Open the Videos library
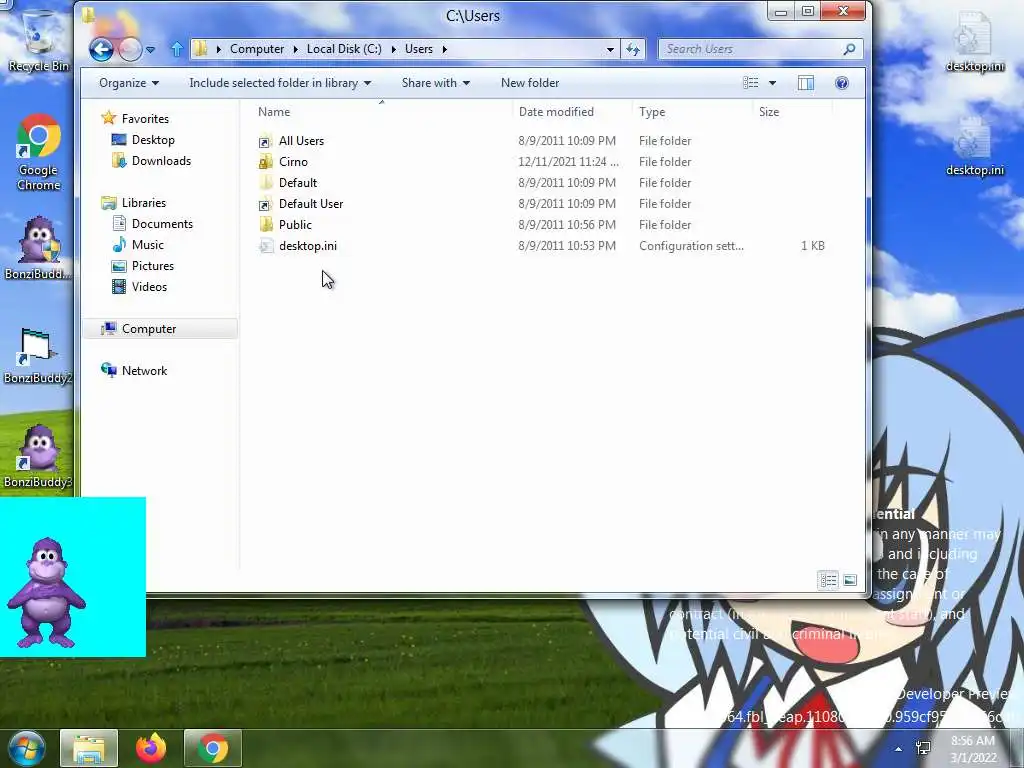 (x=149, y=287)
